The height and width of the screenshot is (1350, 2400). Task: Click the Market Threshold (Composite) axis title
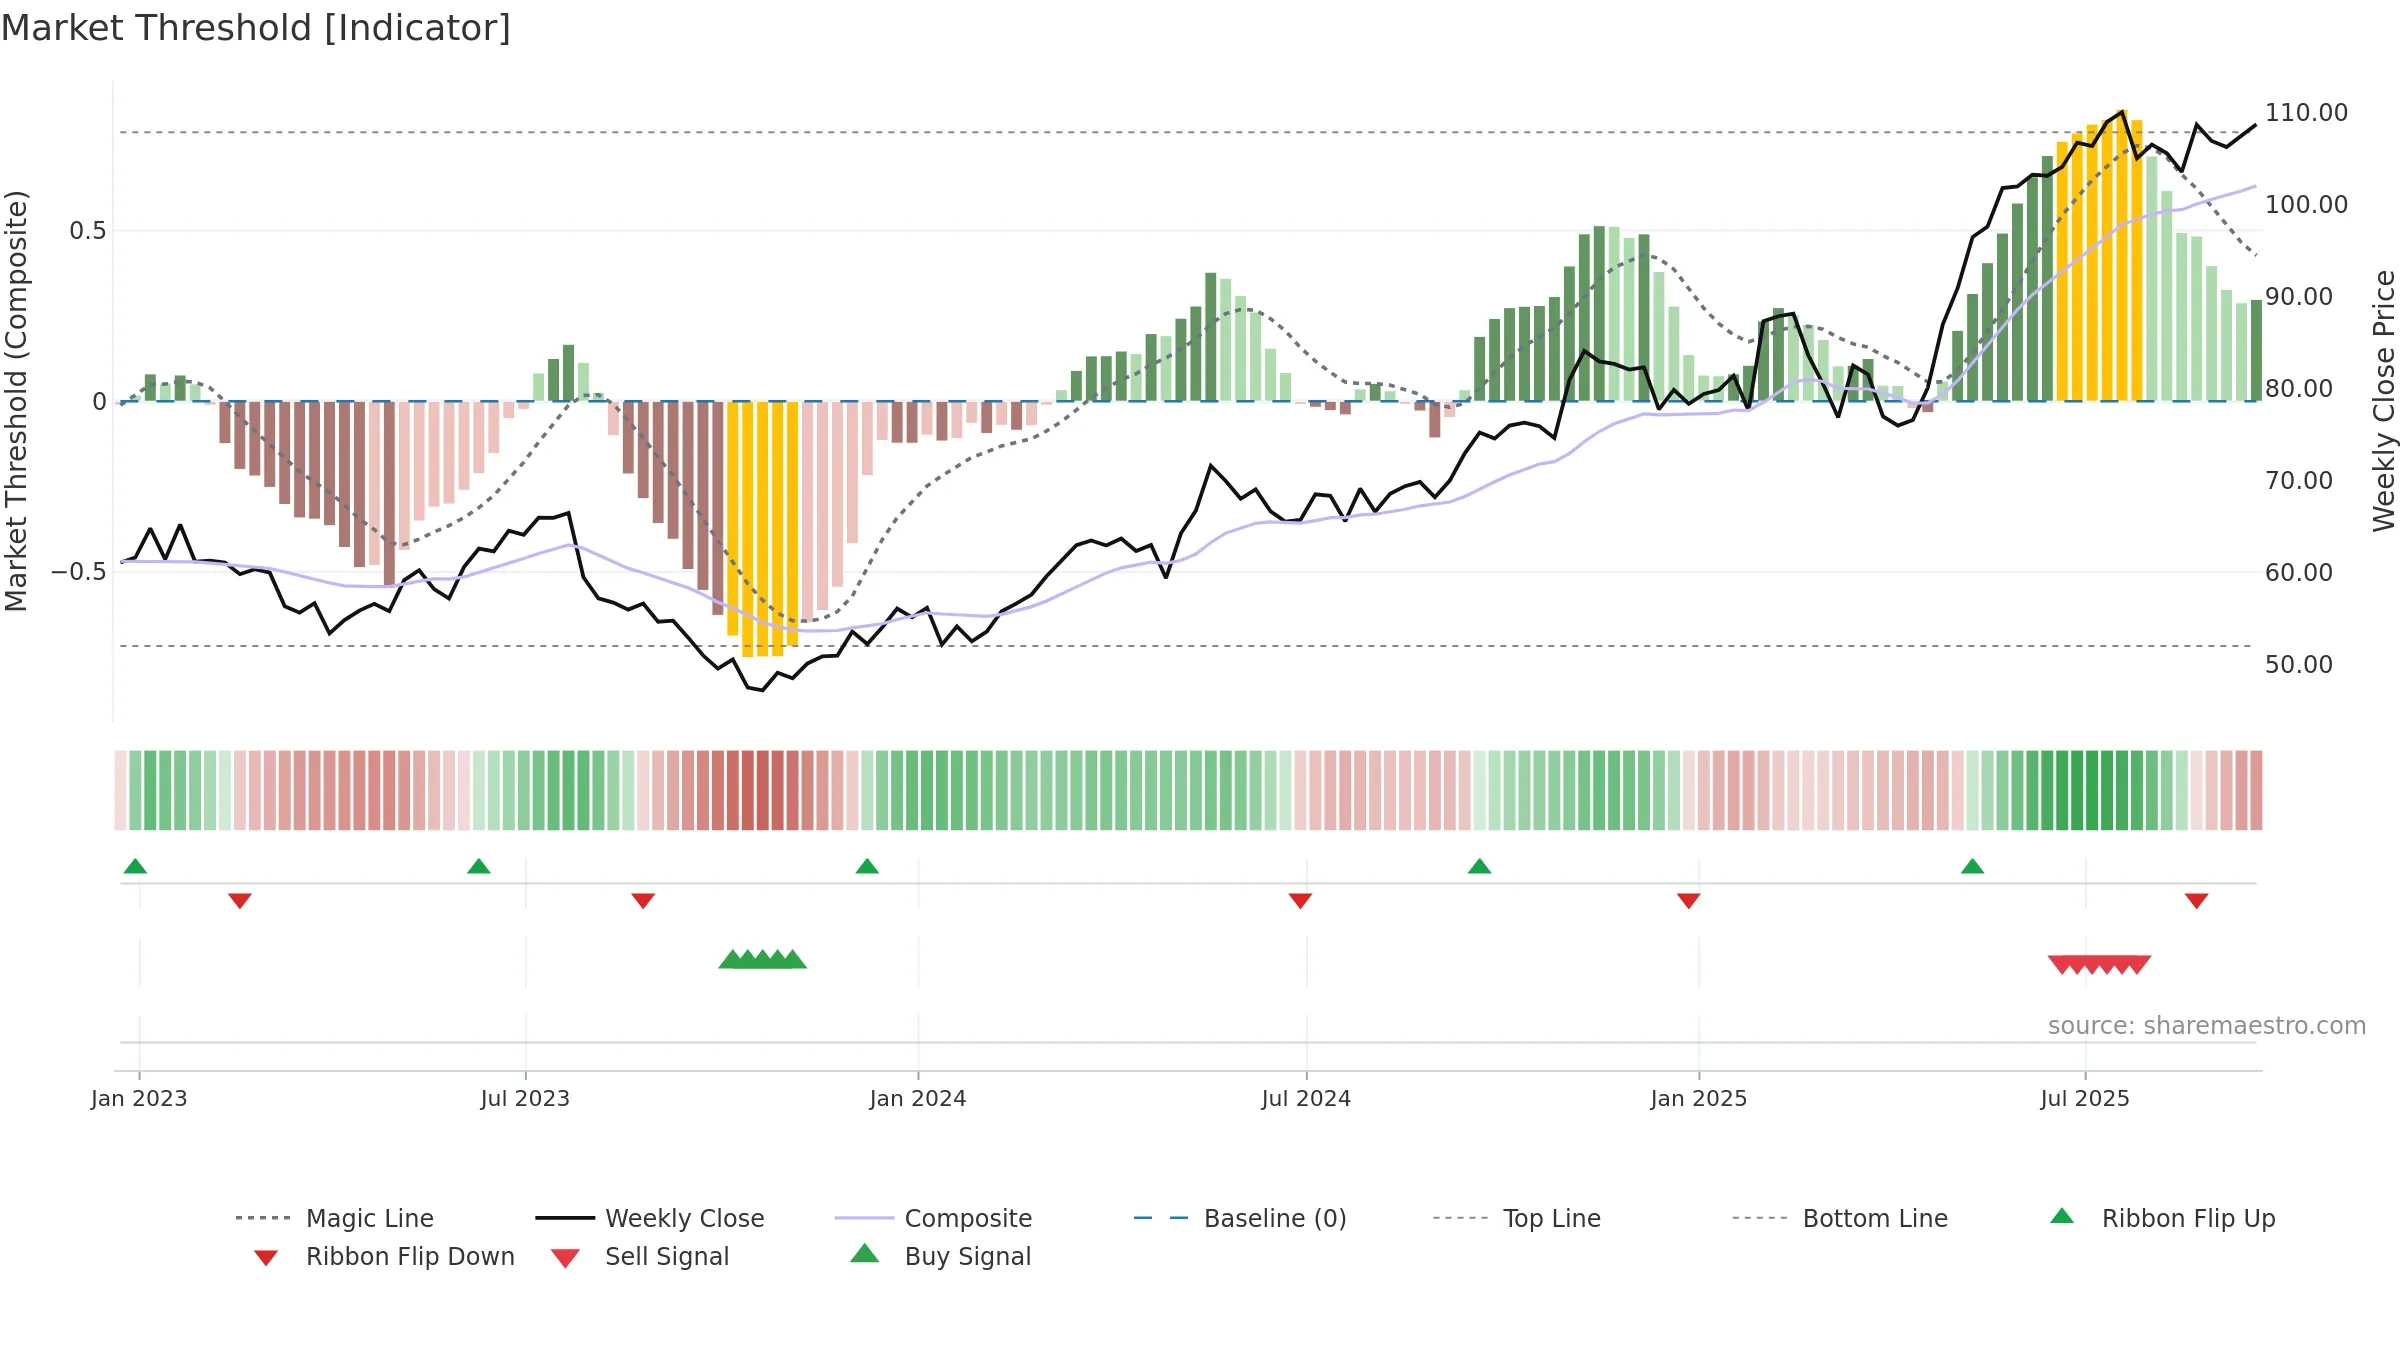pos(16,400)
